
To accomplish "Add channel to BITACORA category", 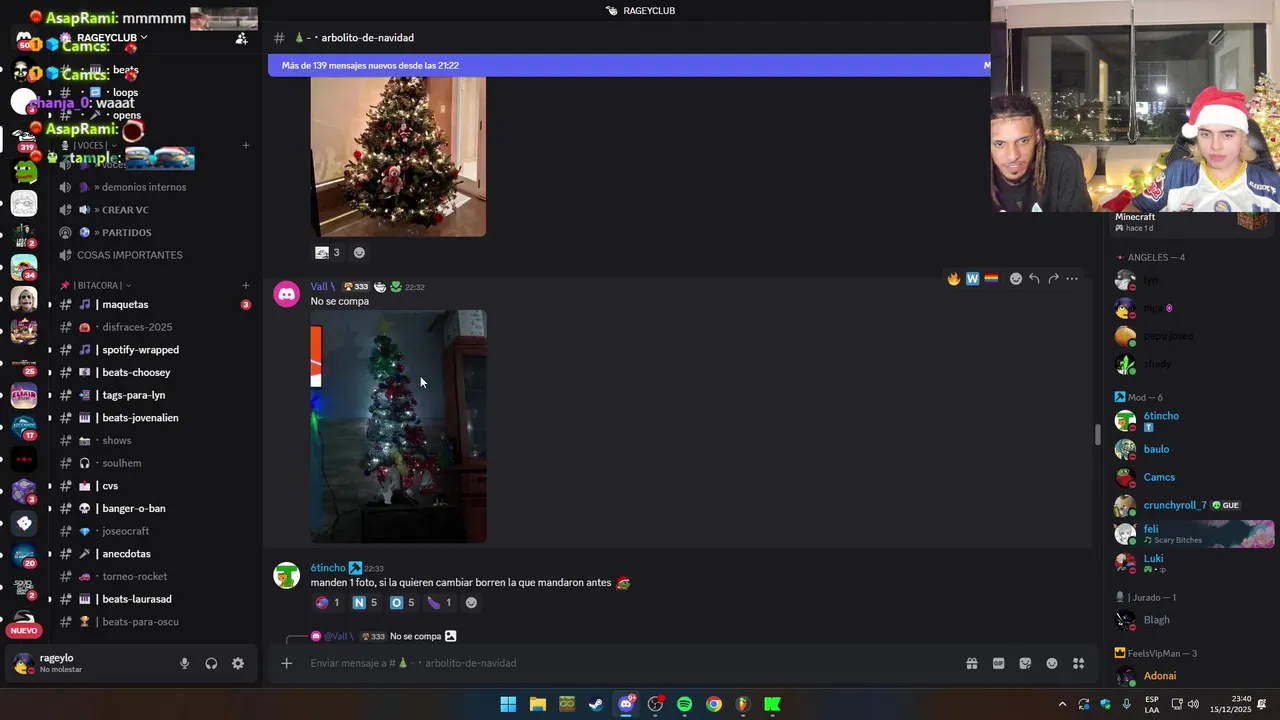I will pyautogui.click(x=246, y=285).
